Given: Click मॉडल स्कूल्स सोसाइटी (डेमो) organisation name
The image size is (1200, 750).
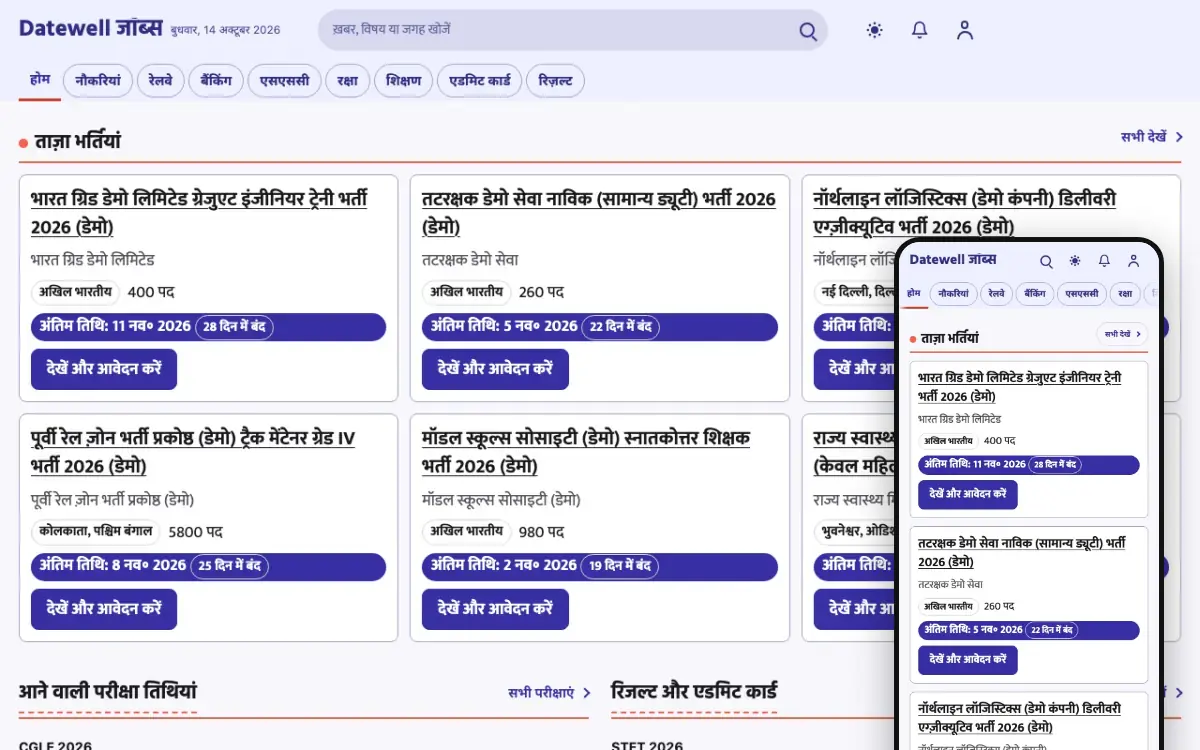Looking at the screenshot, I should click(x=501, y=500).
